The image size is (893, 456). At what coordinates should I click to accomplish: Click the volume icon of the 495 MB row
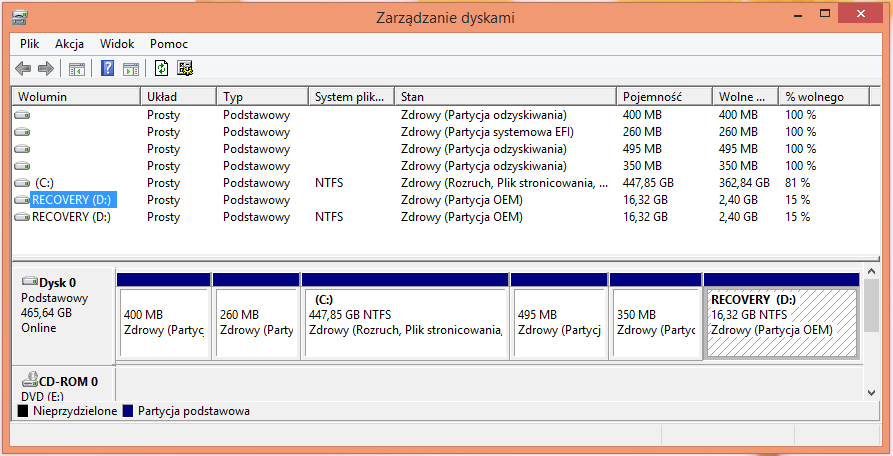point(22,149)
